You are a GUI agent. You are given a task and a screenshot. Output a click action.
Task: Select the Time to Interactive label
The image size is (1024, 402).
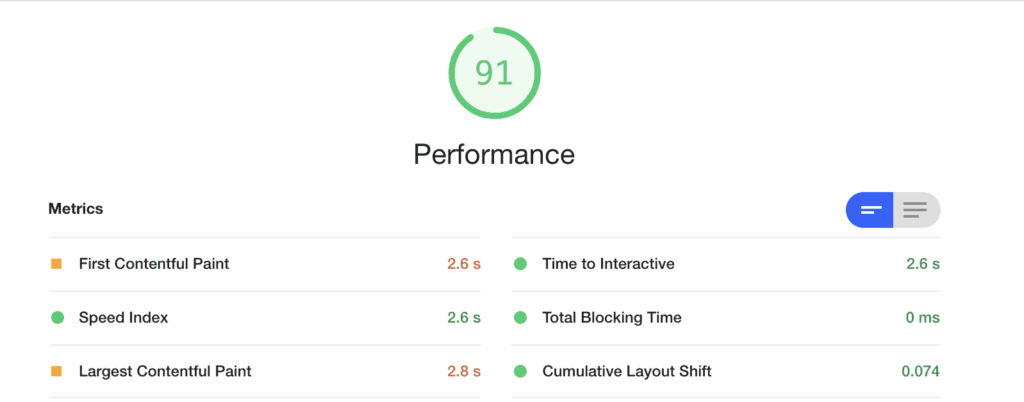click(608, 264)
